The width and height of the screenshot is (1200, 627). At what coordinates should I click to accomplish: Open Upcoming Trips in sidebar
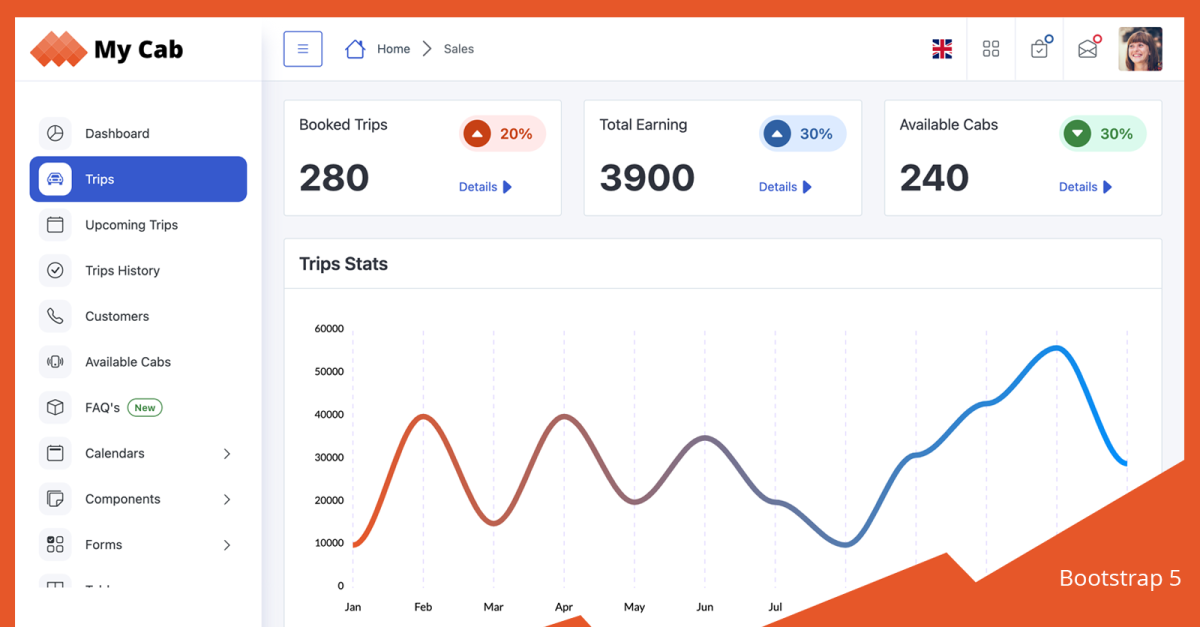tap(131, 225)
